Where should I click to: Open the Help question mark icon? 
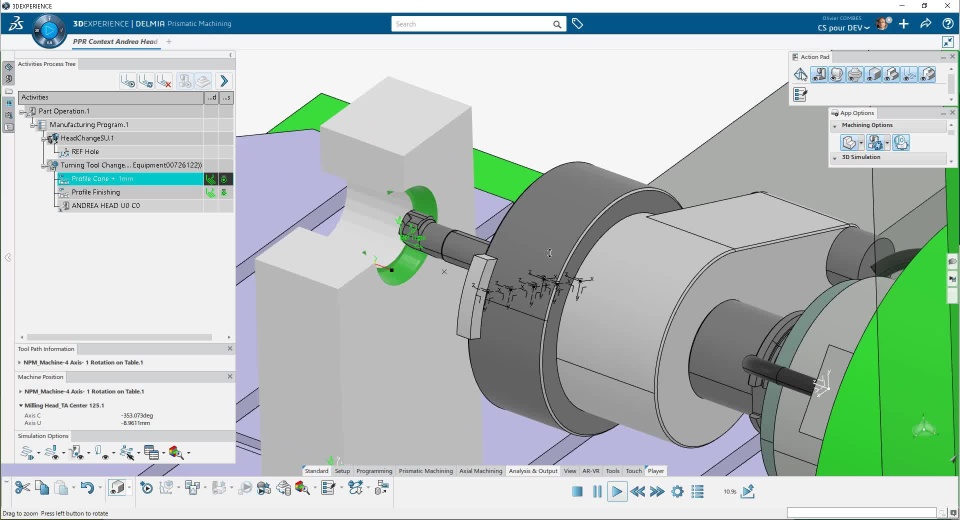pos(948,24)
